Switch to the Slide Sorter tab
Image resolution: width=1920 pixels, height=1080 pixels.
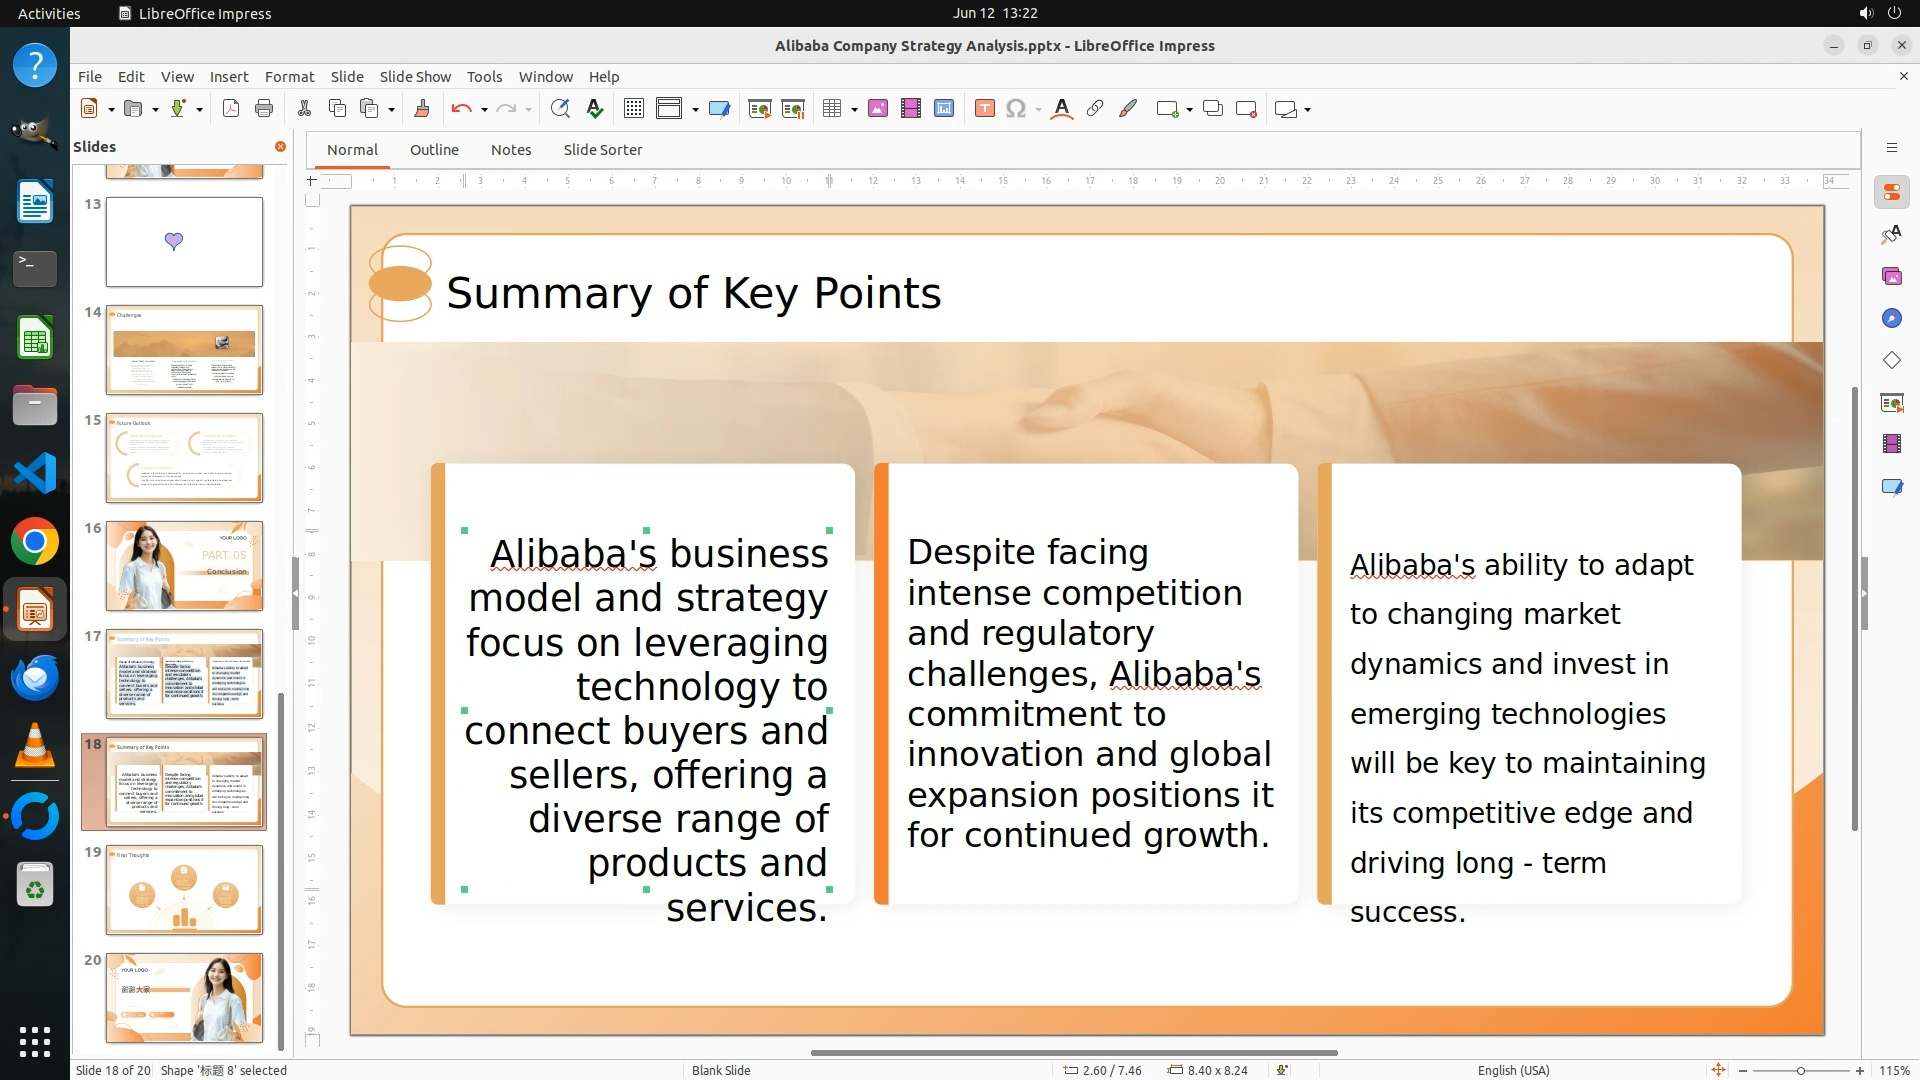pyautogui.click(x=602, y=150)
